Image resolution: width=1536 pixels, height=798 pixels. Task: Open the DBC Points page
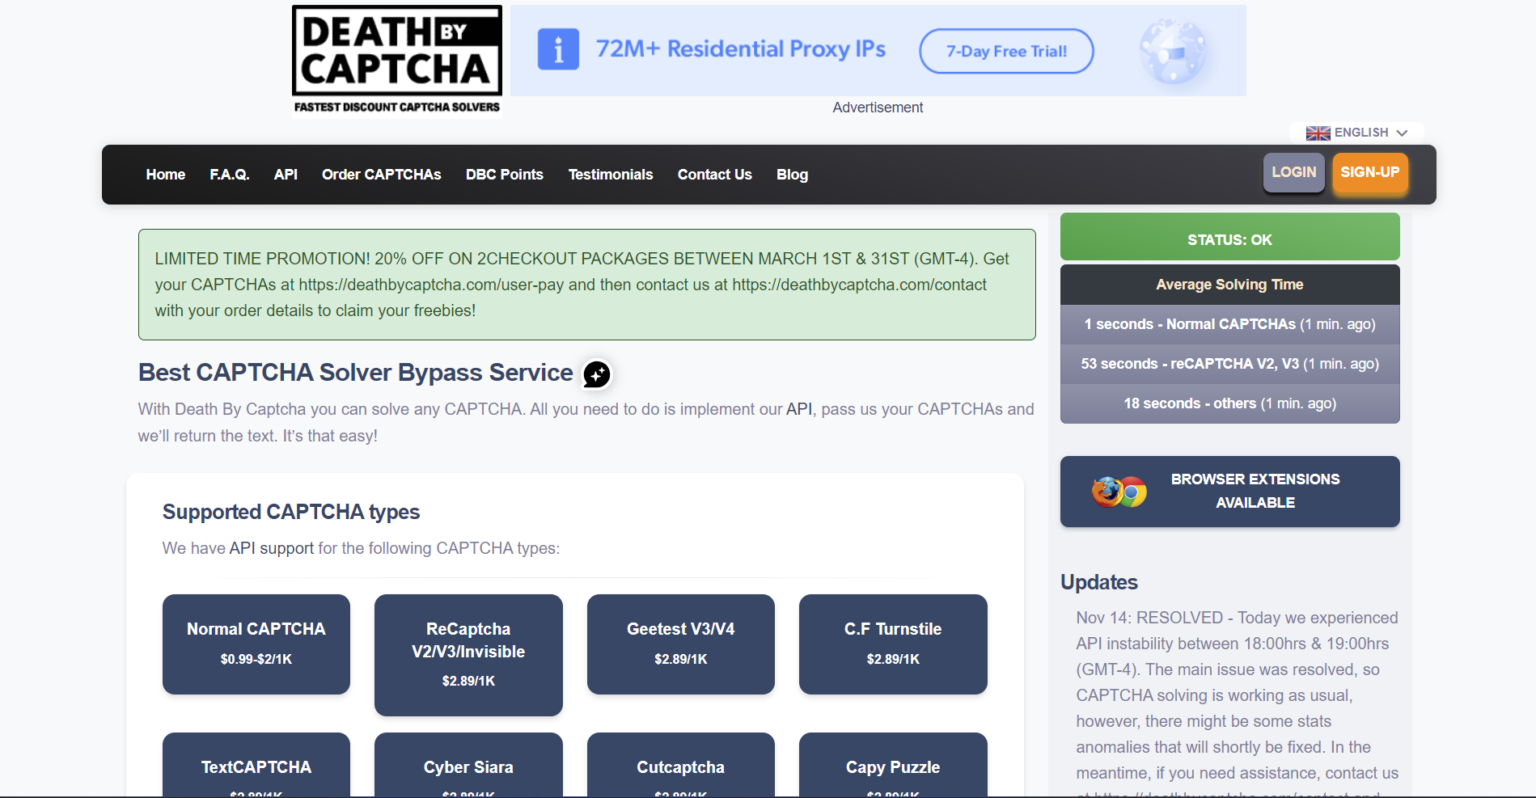[x=504, y=174]
